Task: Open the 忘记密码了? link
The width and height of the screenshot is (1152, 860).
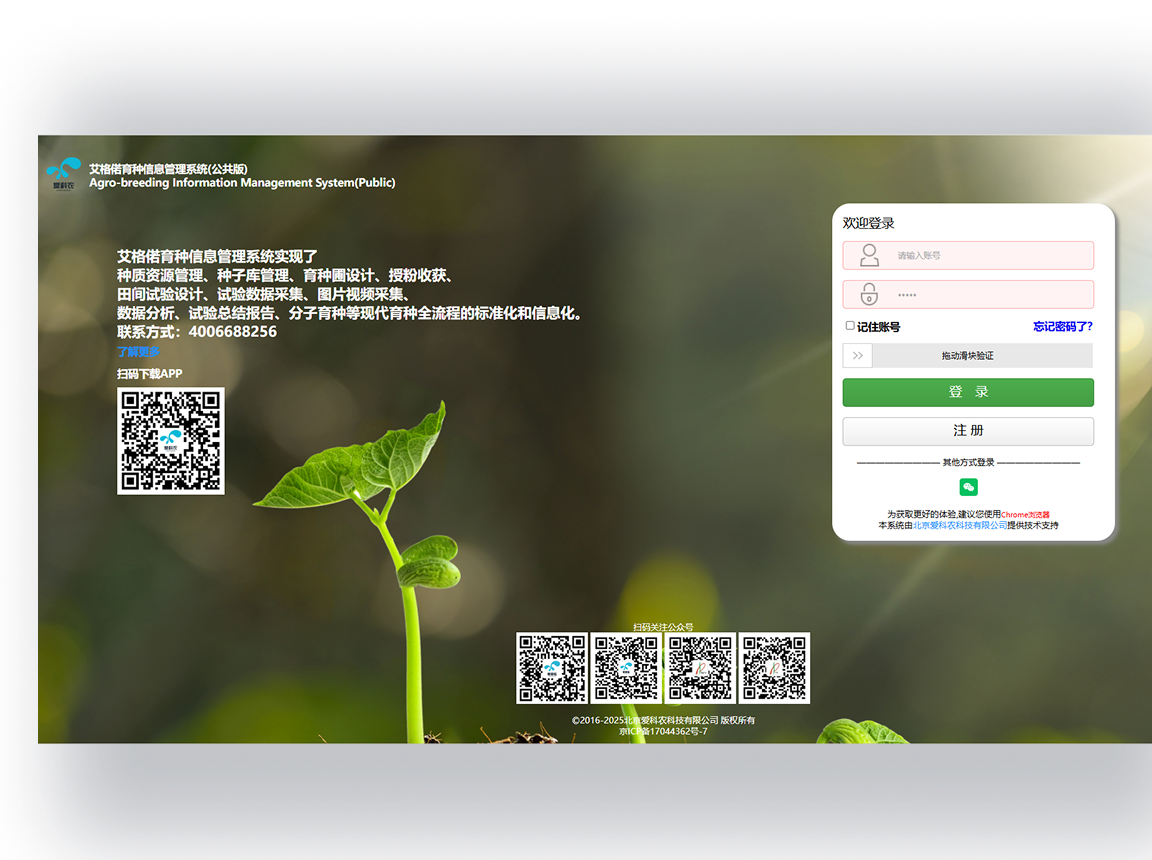Action: point(1062,326)
